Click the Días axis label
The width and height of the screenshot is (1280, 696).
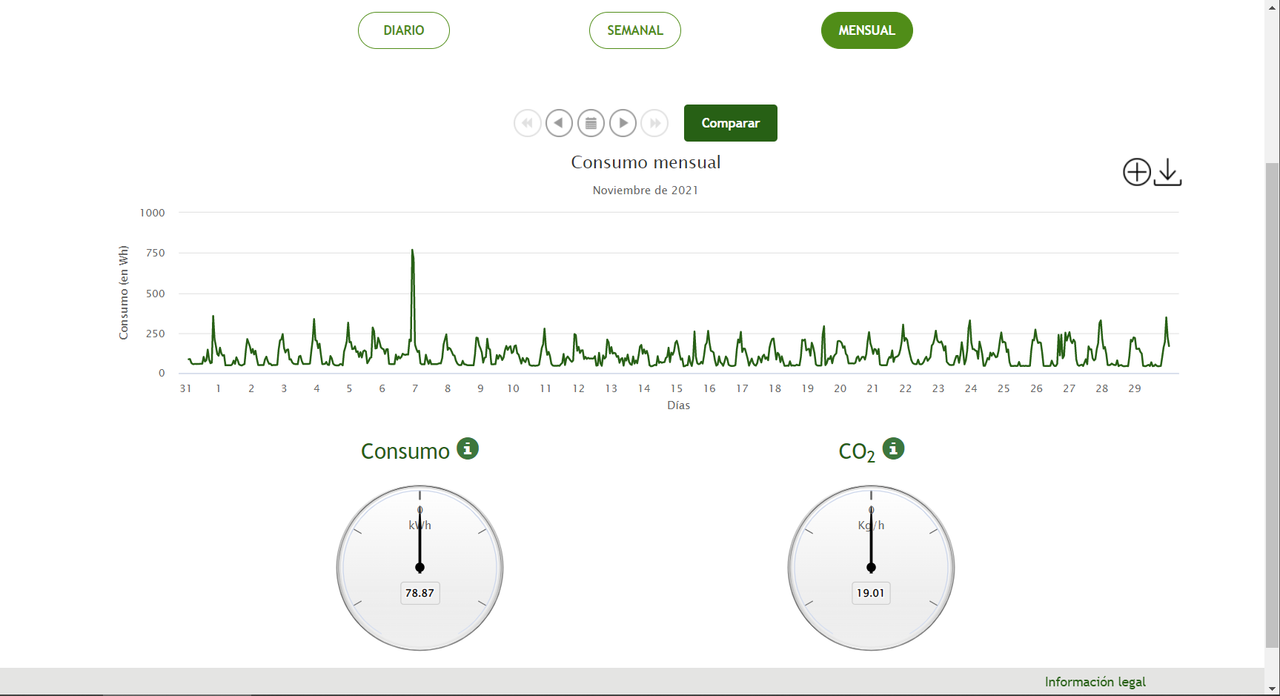click(679, 406)
